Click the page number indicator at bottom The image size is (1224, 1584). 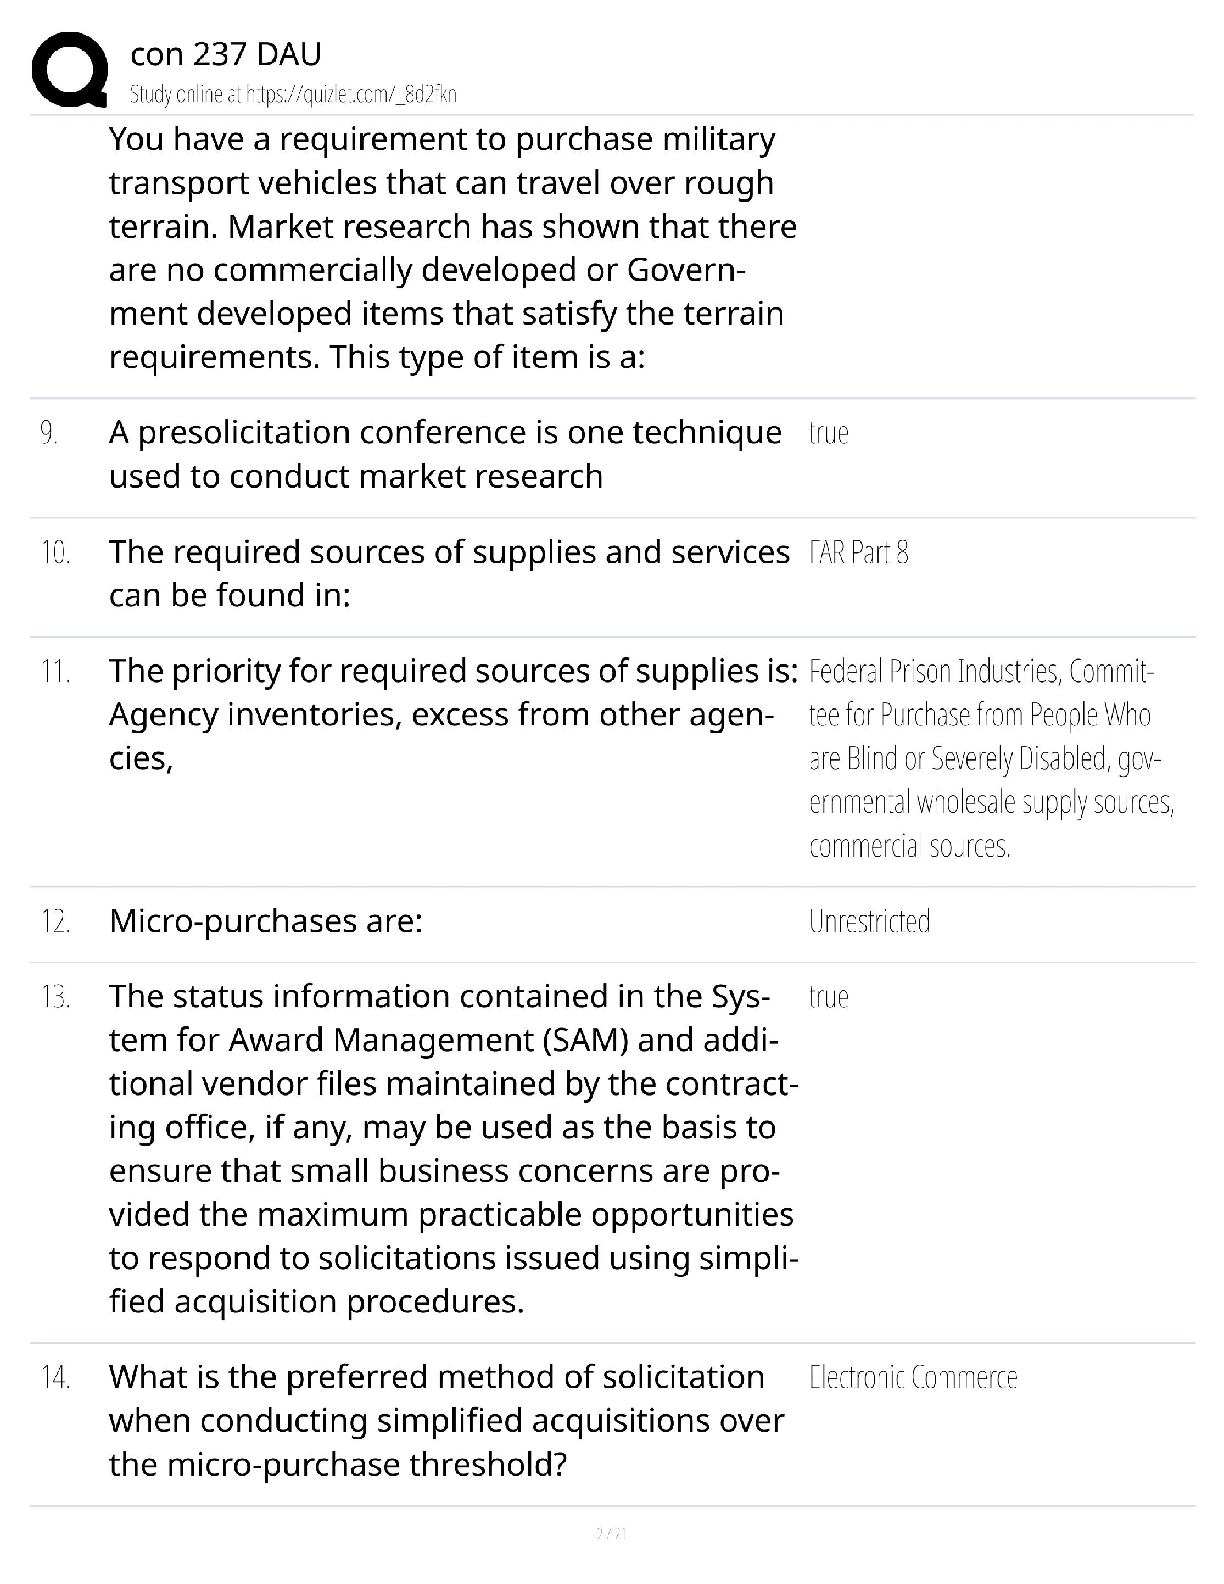coord(610,1532)
